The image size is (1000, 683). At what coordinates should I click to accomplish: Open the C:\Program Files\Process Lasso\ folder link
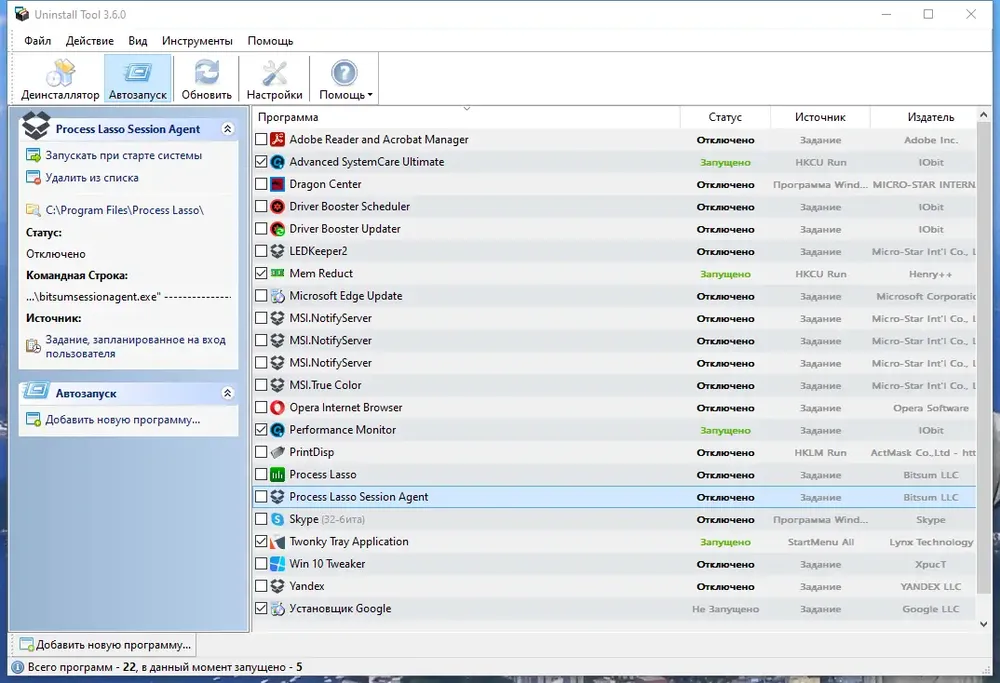(124, 210)
